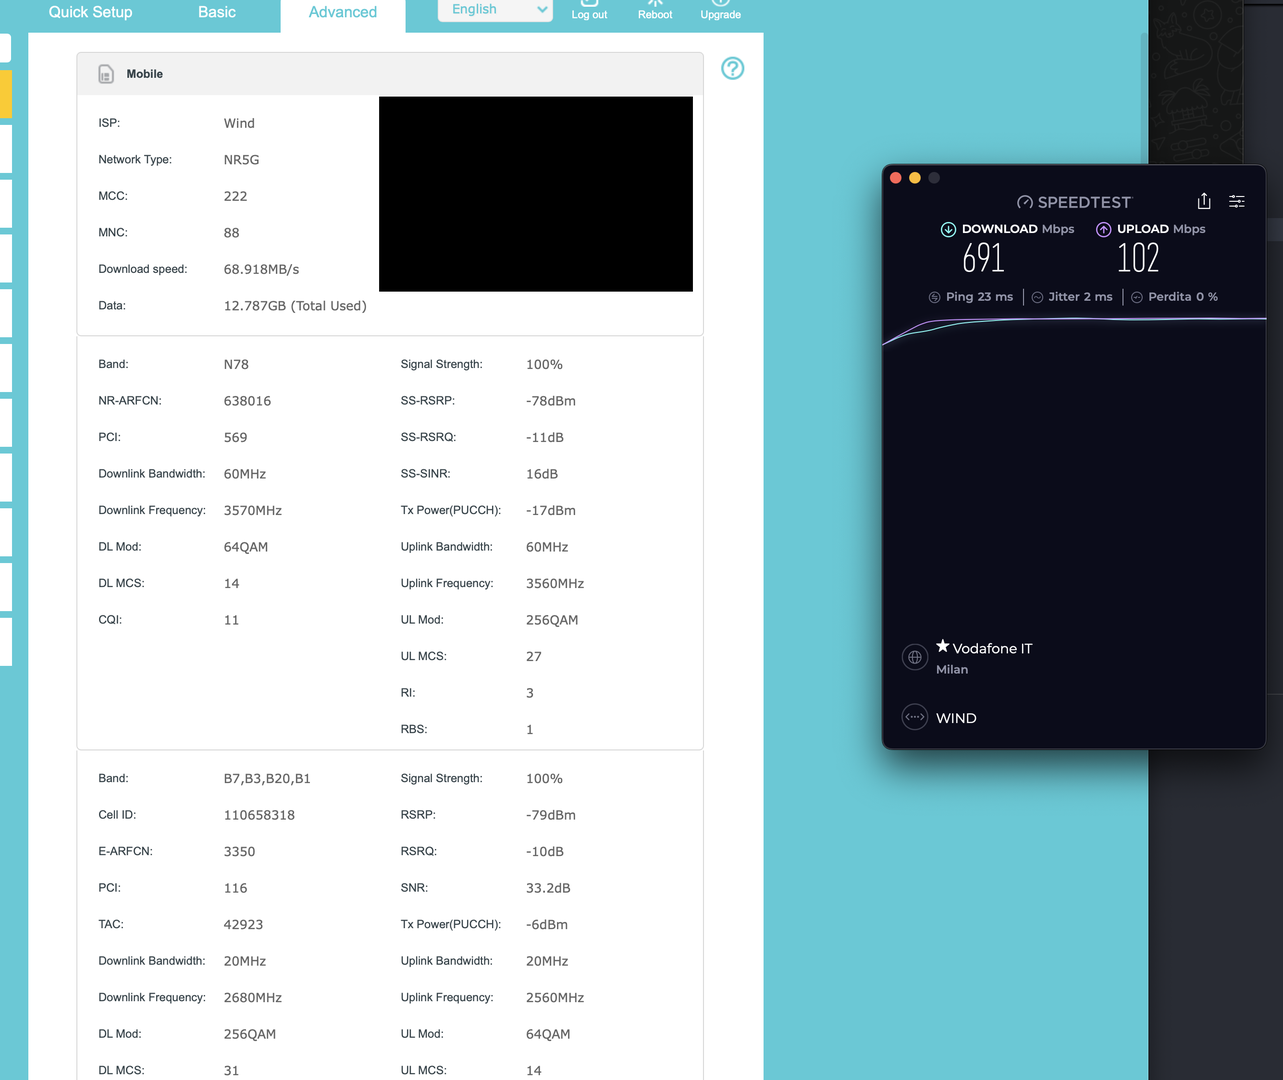Screen dimensions: 1283x1080
Task: Click the MNC value 88
Action: [231, 233]
